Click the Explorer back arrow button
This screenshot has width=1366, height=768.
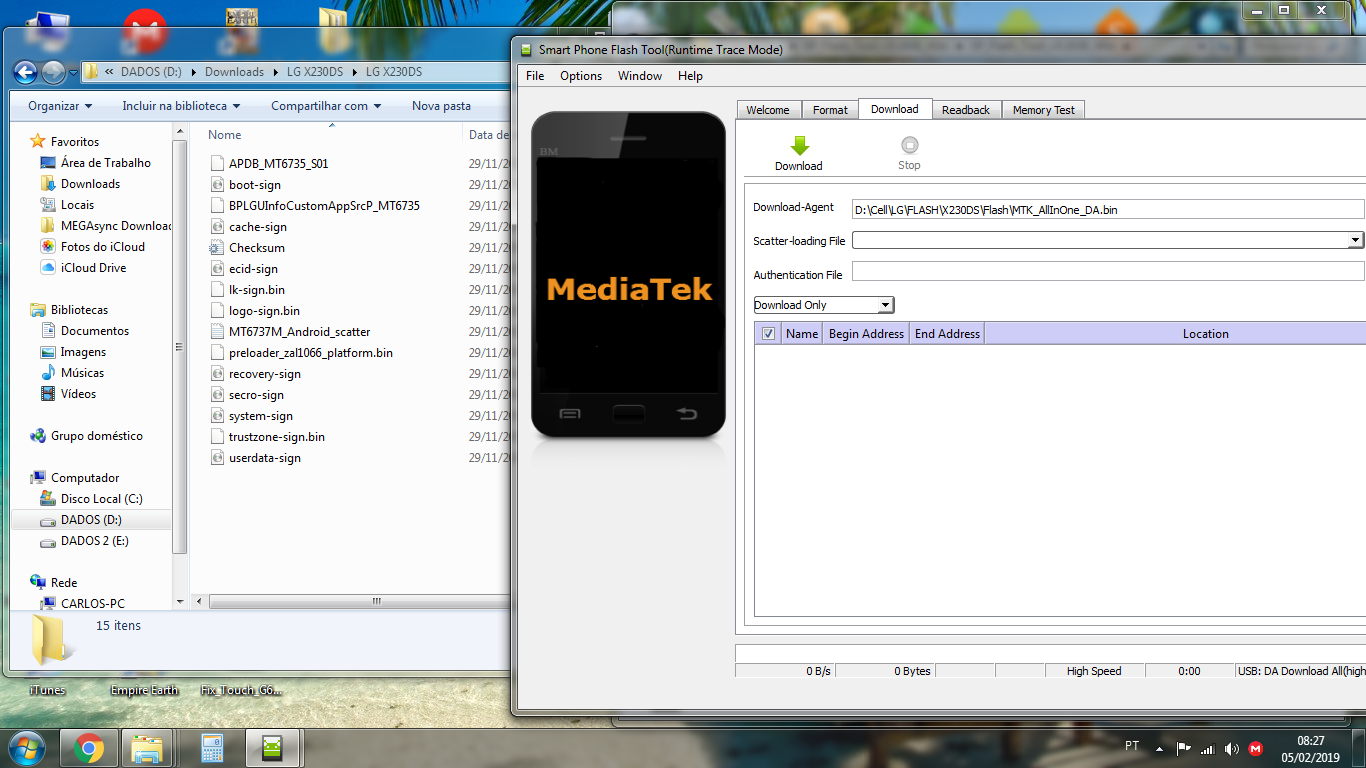click(25, 72)
